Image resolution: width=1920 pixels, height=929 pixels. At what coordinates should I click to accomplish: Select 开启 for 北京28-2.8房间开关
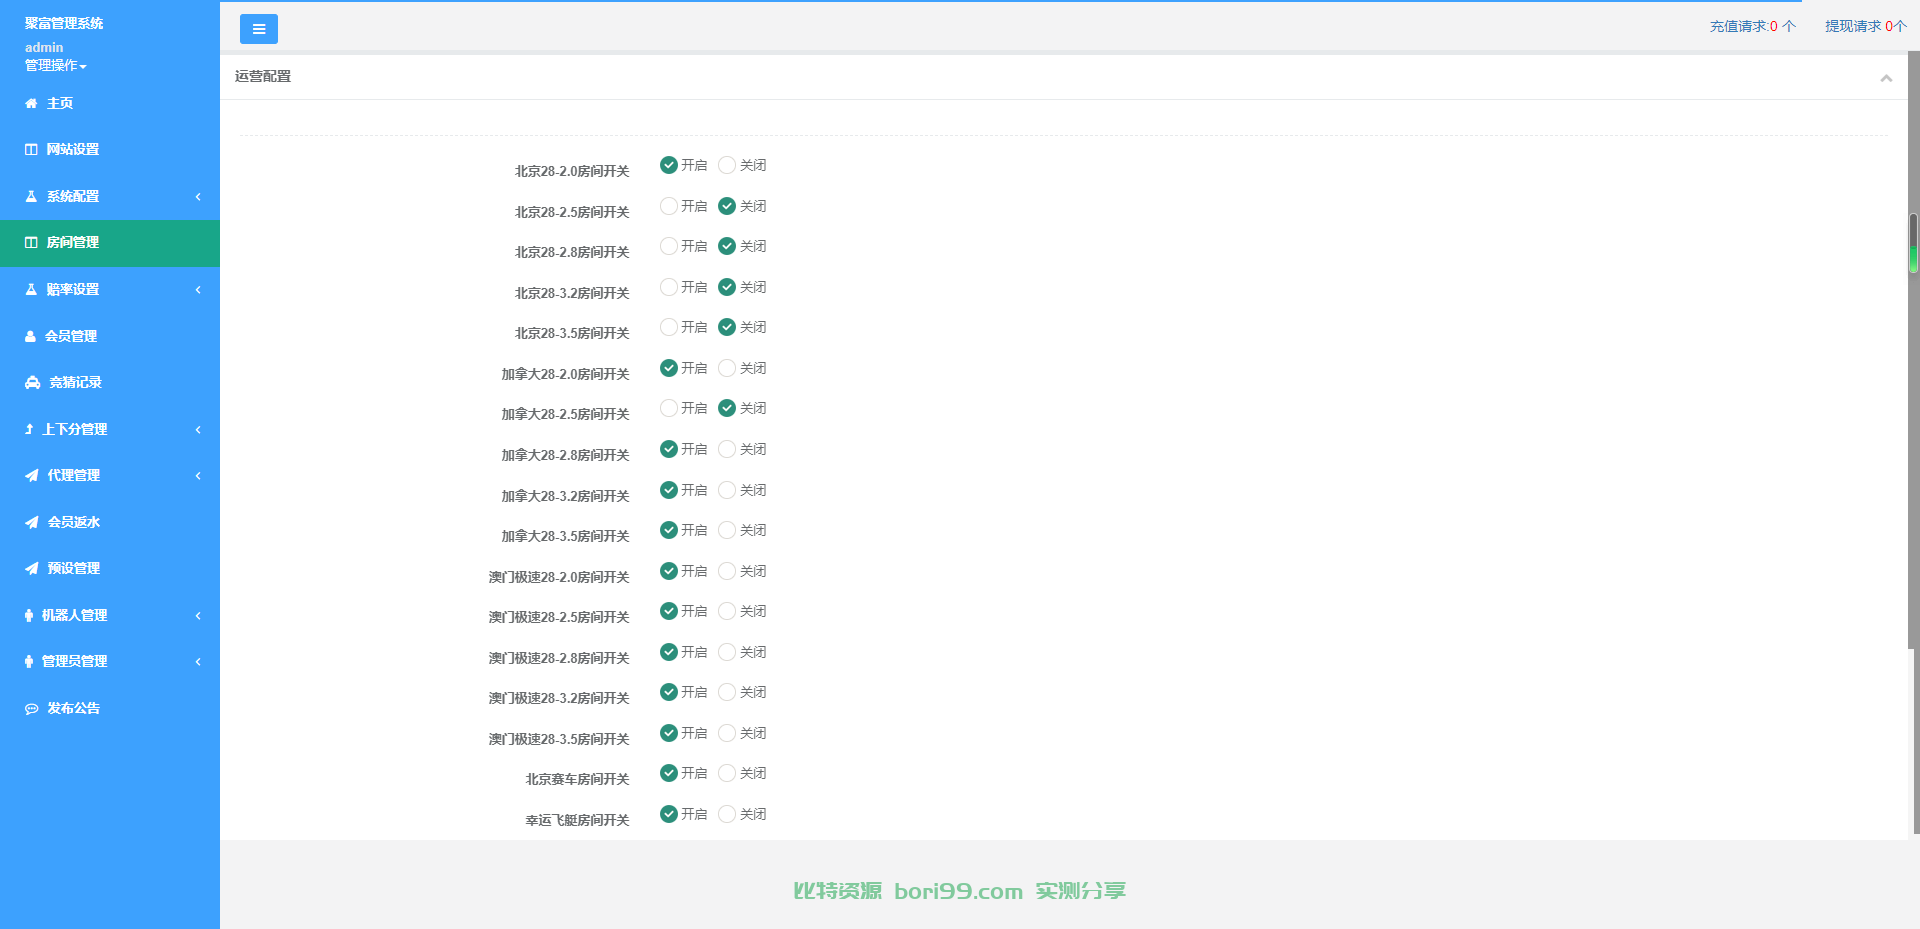[669, 246]
